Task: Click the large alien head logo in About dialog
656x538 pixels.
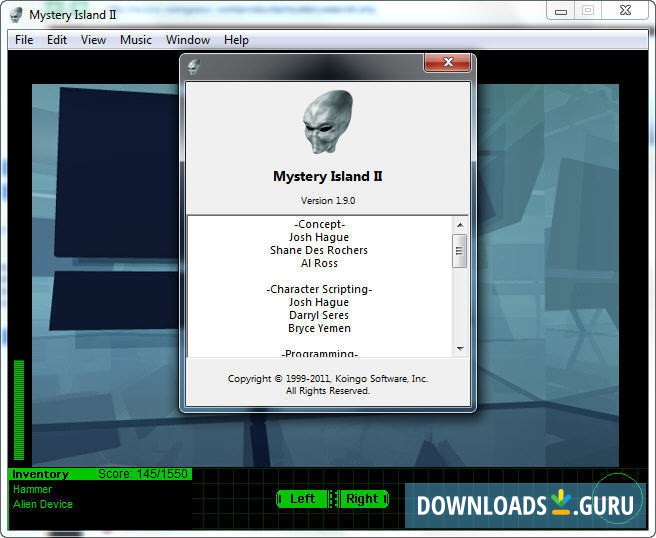Action: 328,121
